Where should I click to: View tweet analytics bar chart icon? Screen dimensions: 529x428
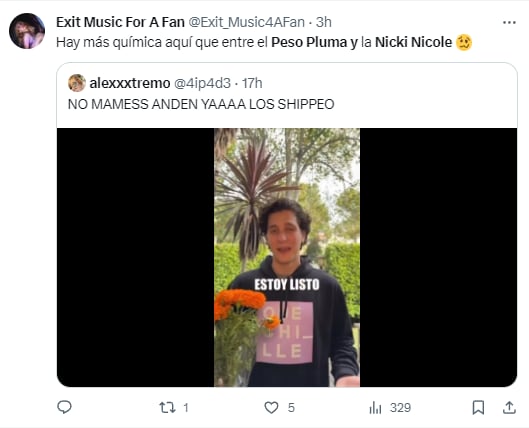(375, 407)
